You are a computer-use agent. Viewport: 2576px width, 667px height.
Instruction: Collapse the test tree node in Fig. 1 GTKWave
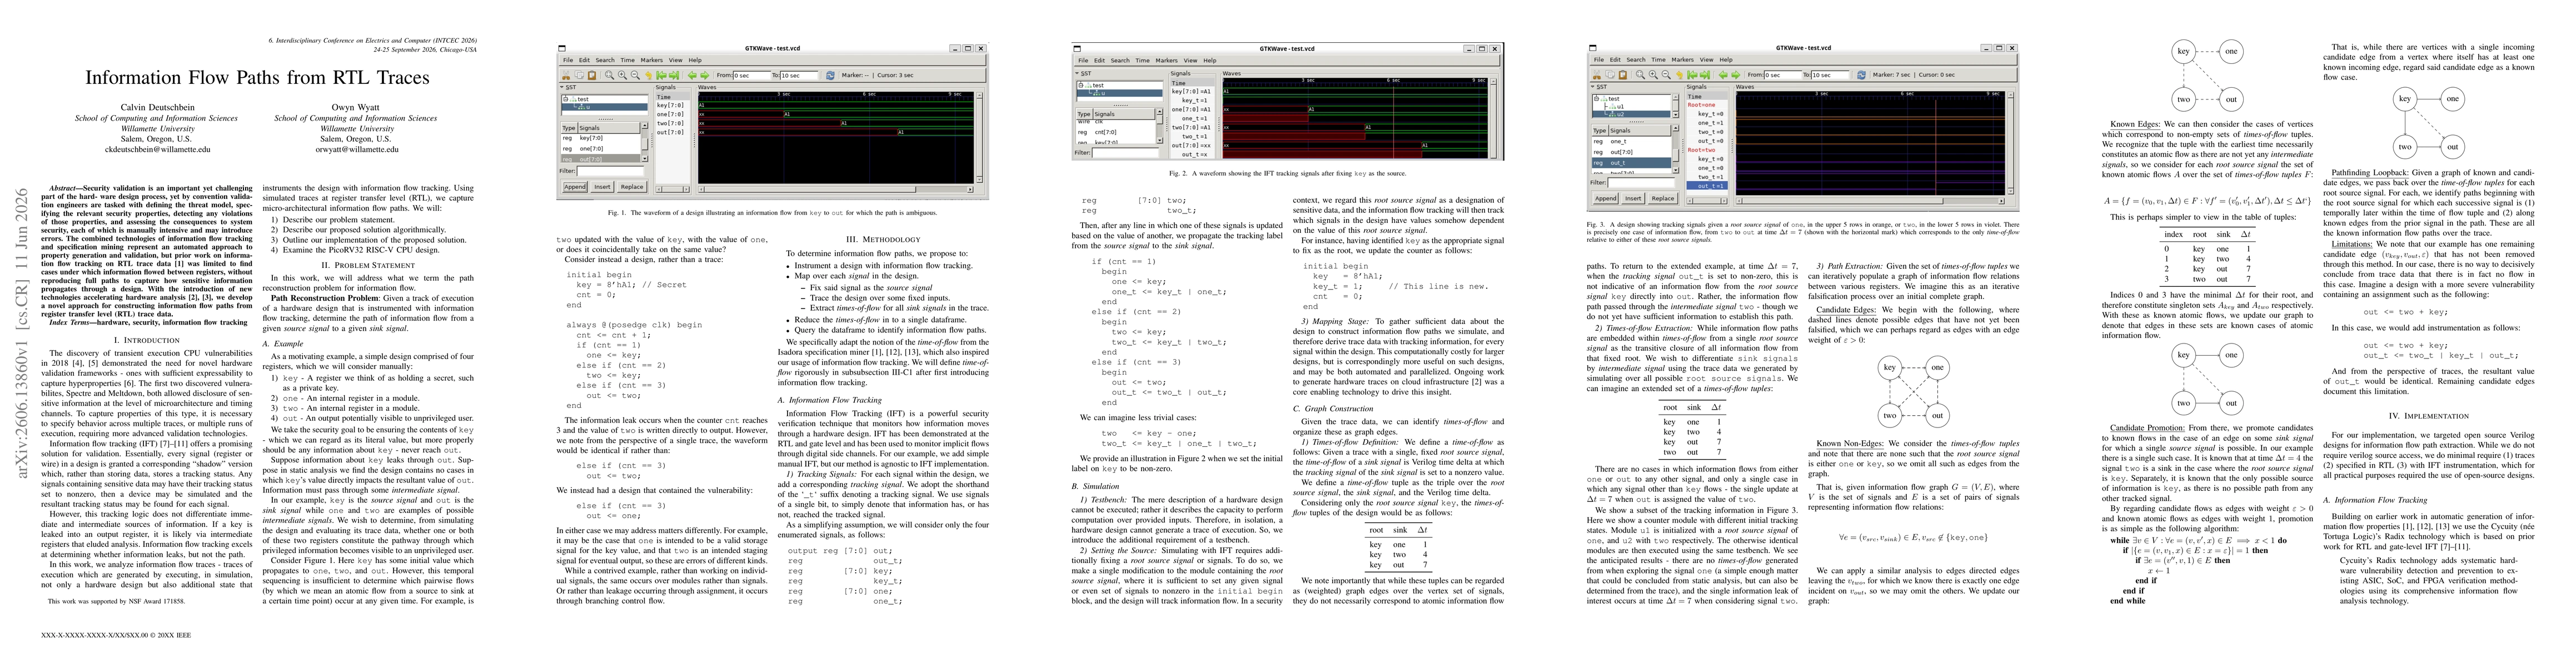[566, 99]
